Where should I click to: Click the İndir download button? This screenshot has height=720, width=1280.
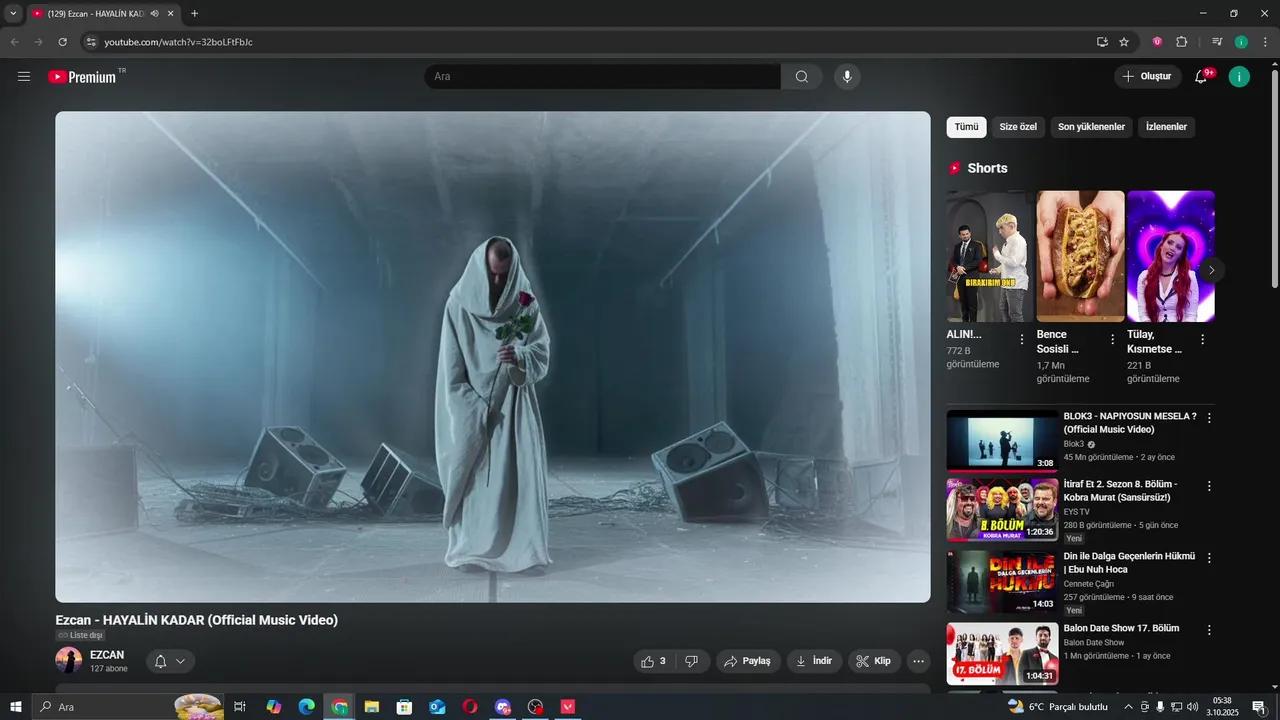814,661
